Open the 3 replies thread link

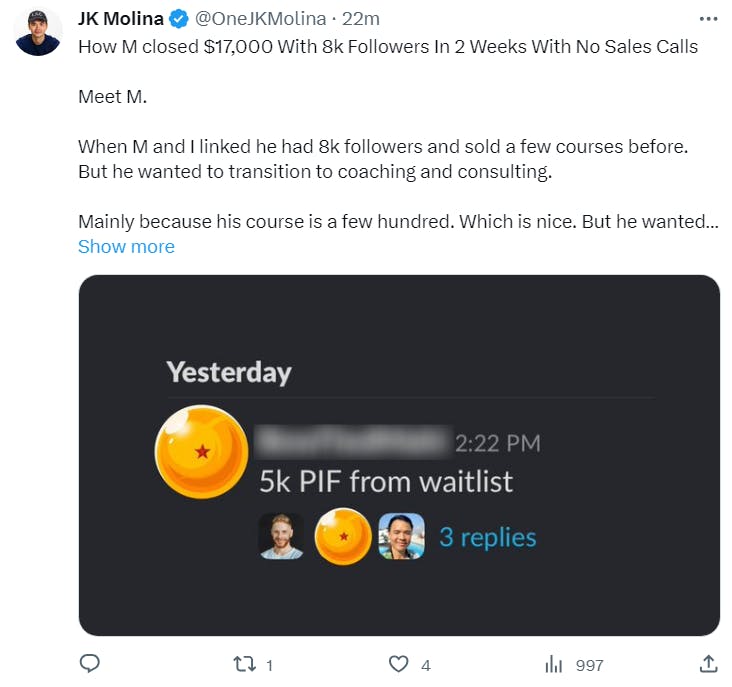(487, 537)
